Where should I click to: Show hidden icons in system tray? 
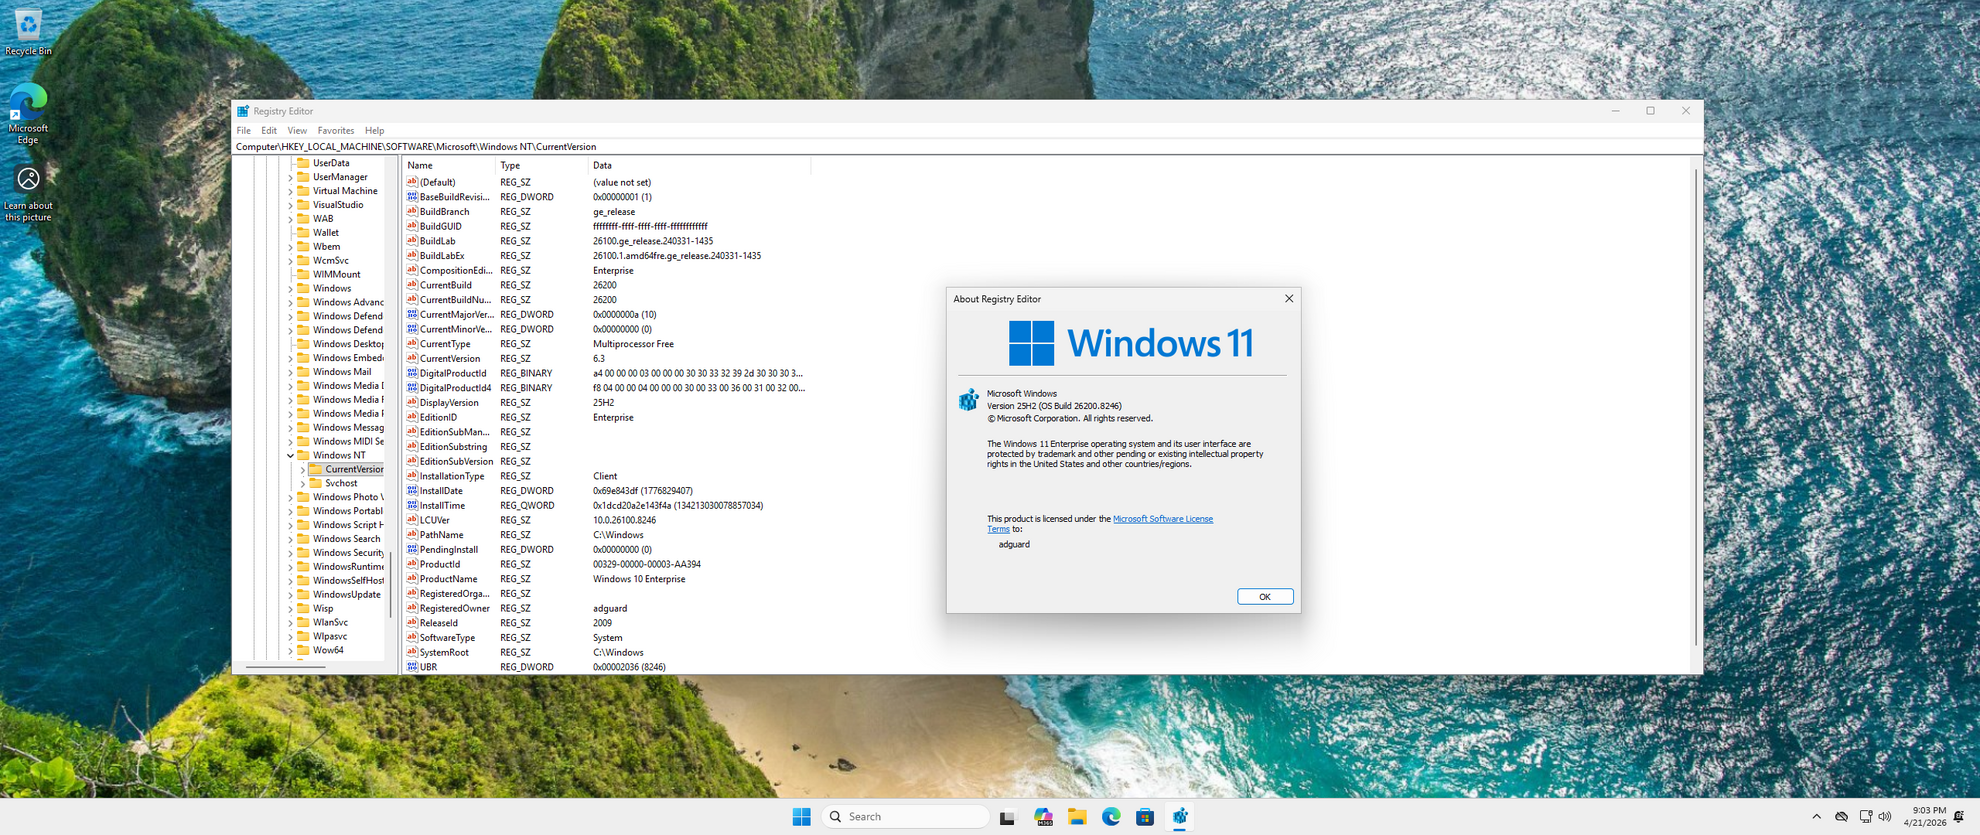coord(1816,817)
